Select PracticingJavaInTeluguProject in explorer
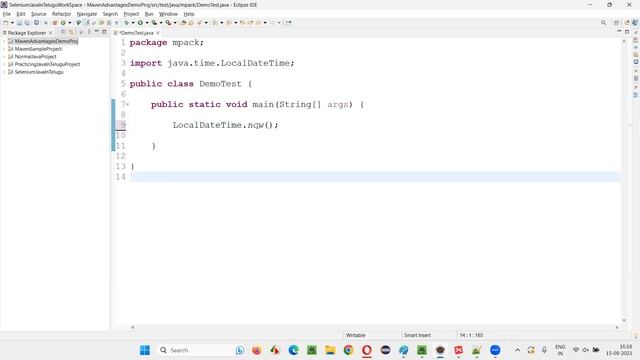This screenshot has width=640, height=360. [x=47, y=64]
